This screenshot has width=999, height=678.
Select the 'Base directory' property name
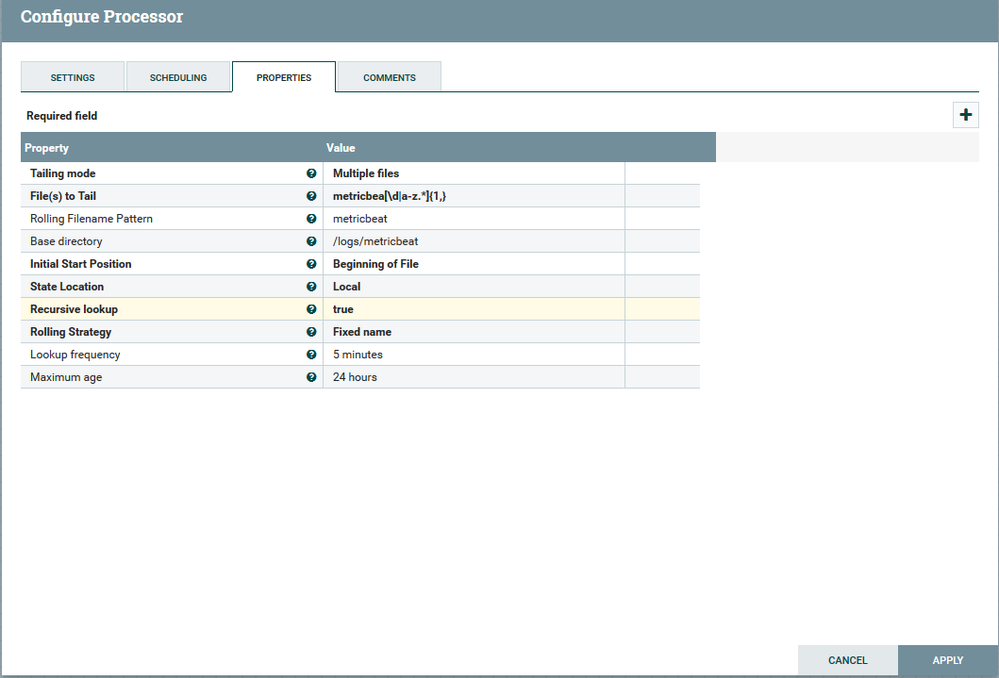tap(66, 241)
